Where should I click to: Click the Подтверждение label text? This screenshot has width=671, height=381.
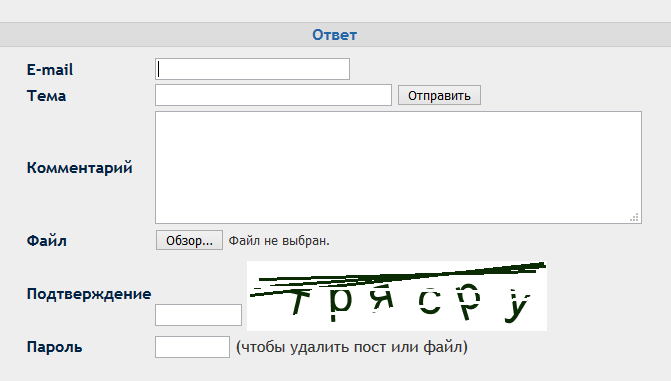tap(89, 294)
